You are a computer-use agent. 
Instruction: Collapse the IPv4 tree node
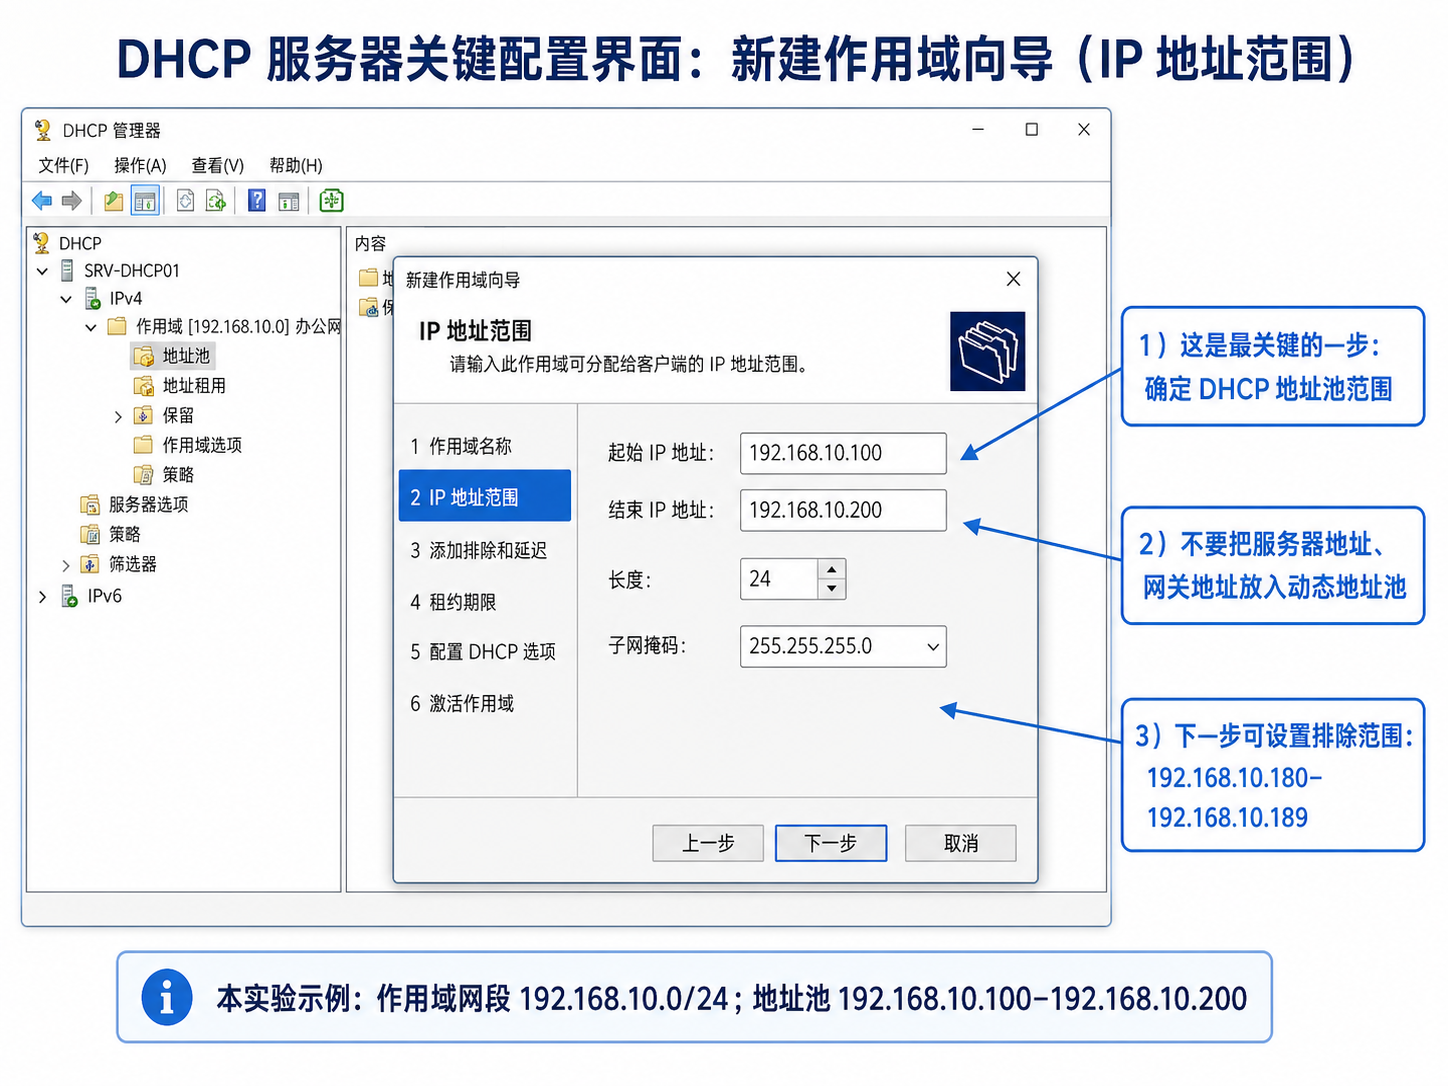66,299
